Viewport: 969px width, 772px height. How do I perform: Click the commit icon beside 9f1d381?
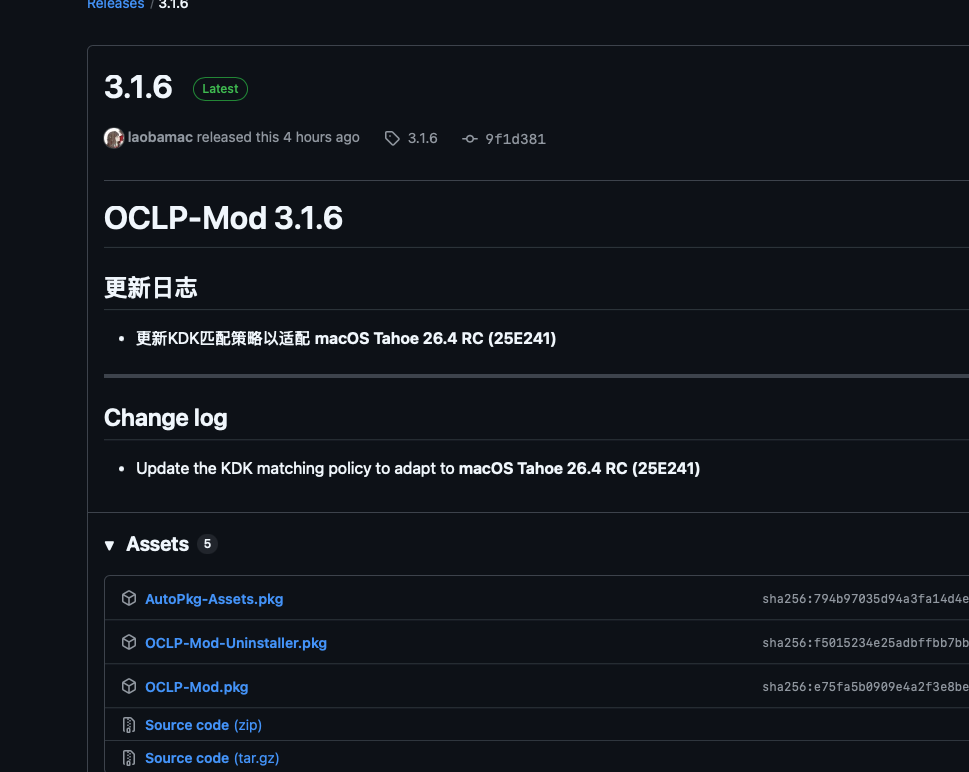470,139
